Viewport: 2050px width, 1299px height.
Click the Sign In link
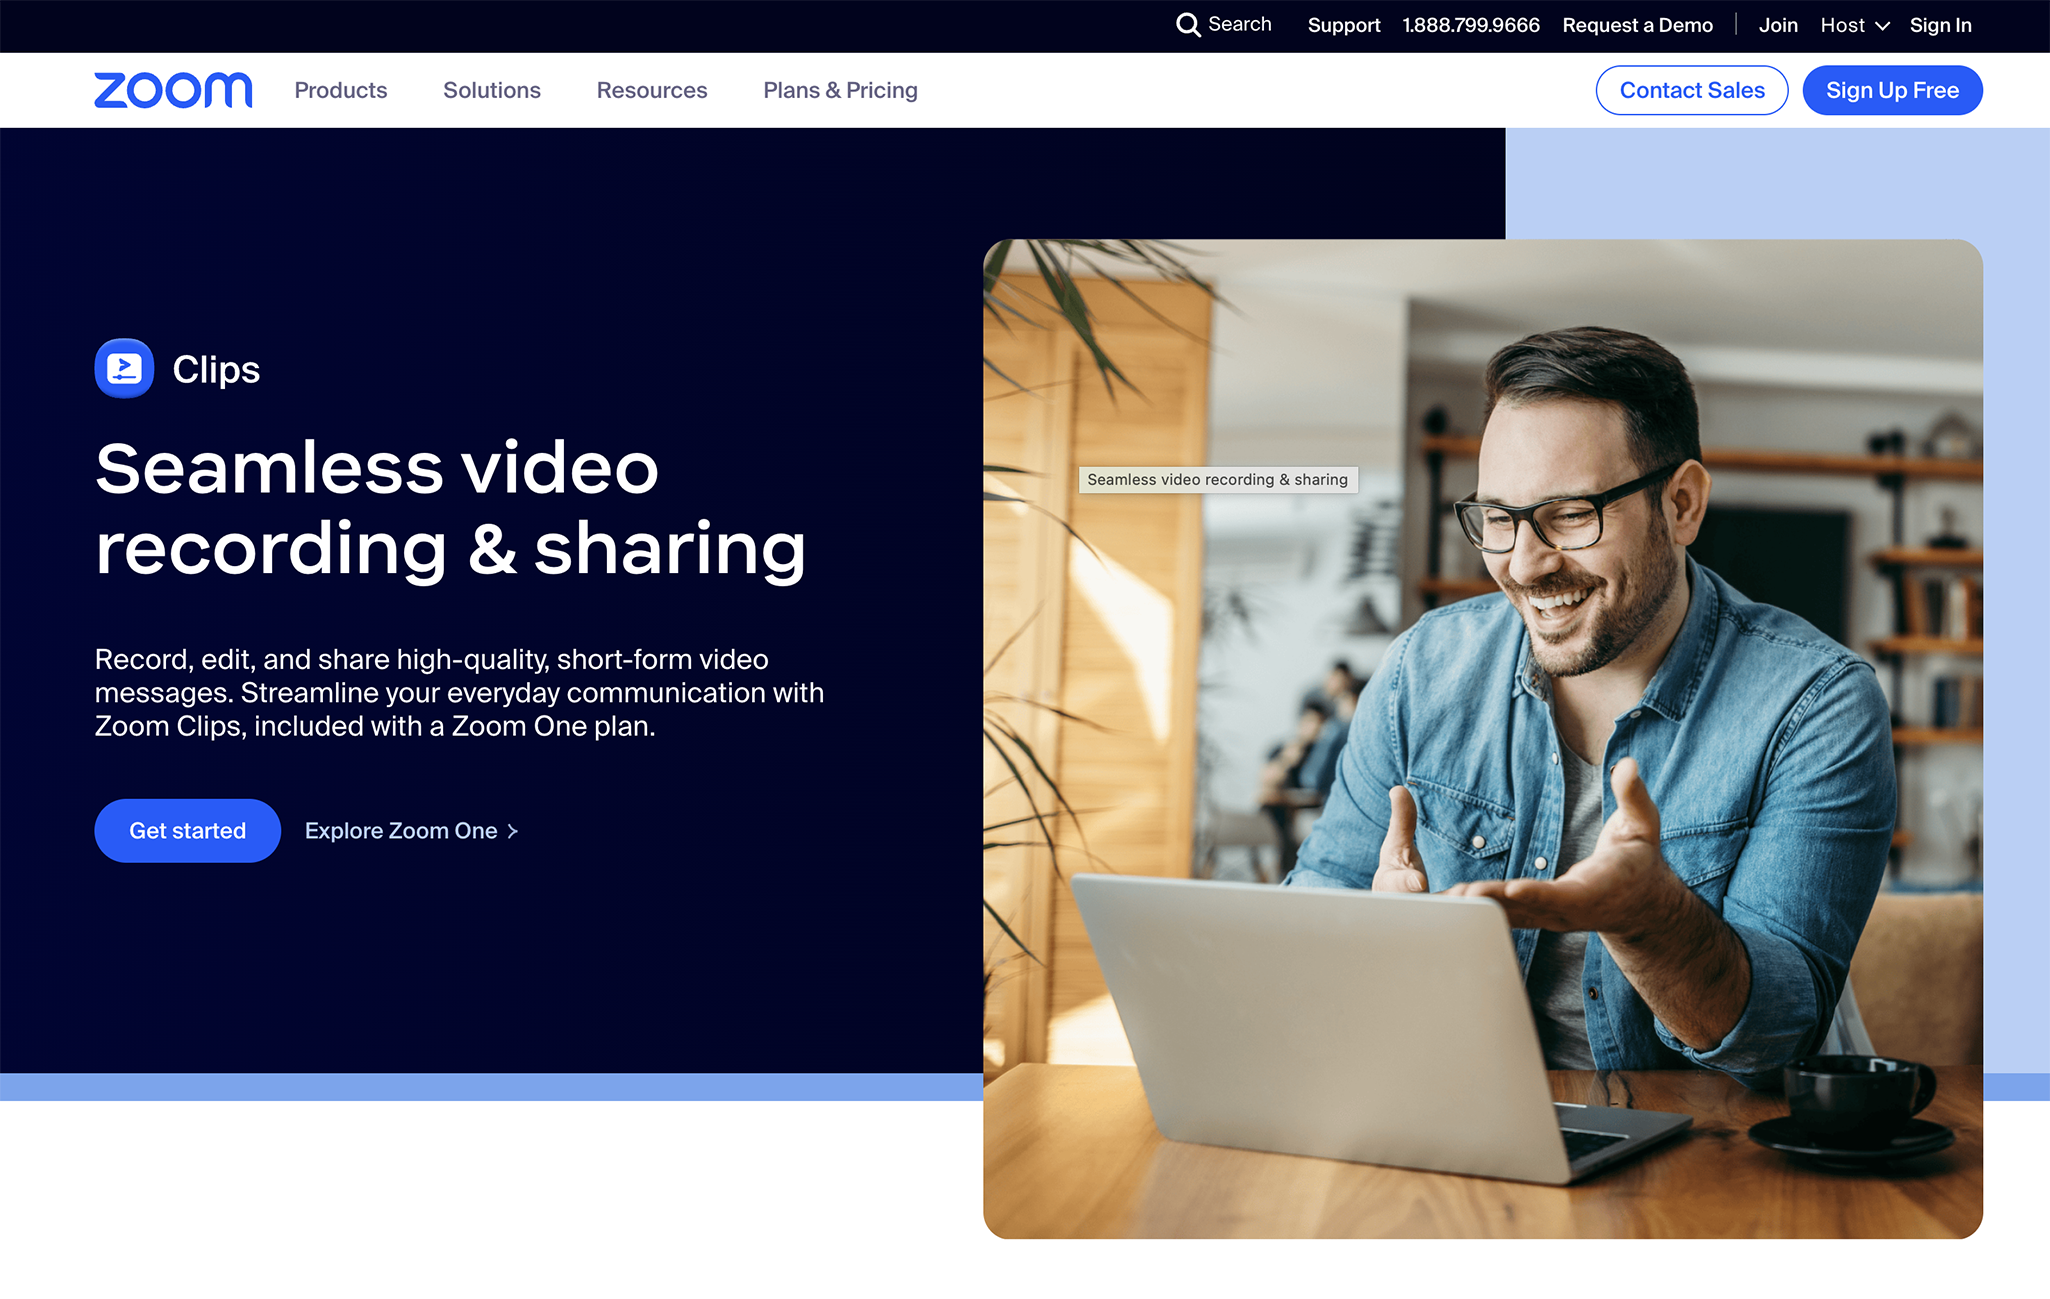click(1940, 25)
